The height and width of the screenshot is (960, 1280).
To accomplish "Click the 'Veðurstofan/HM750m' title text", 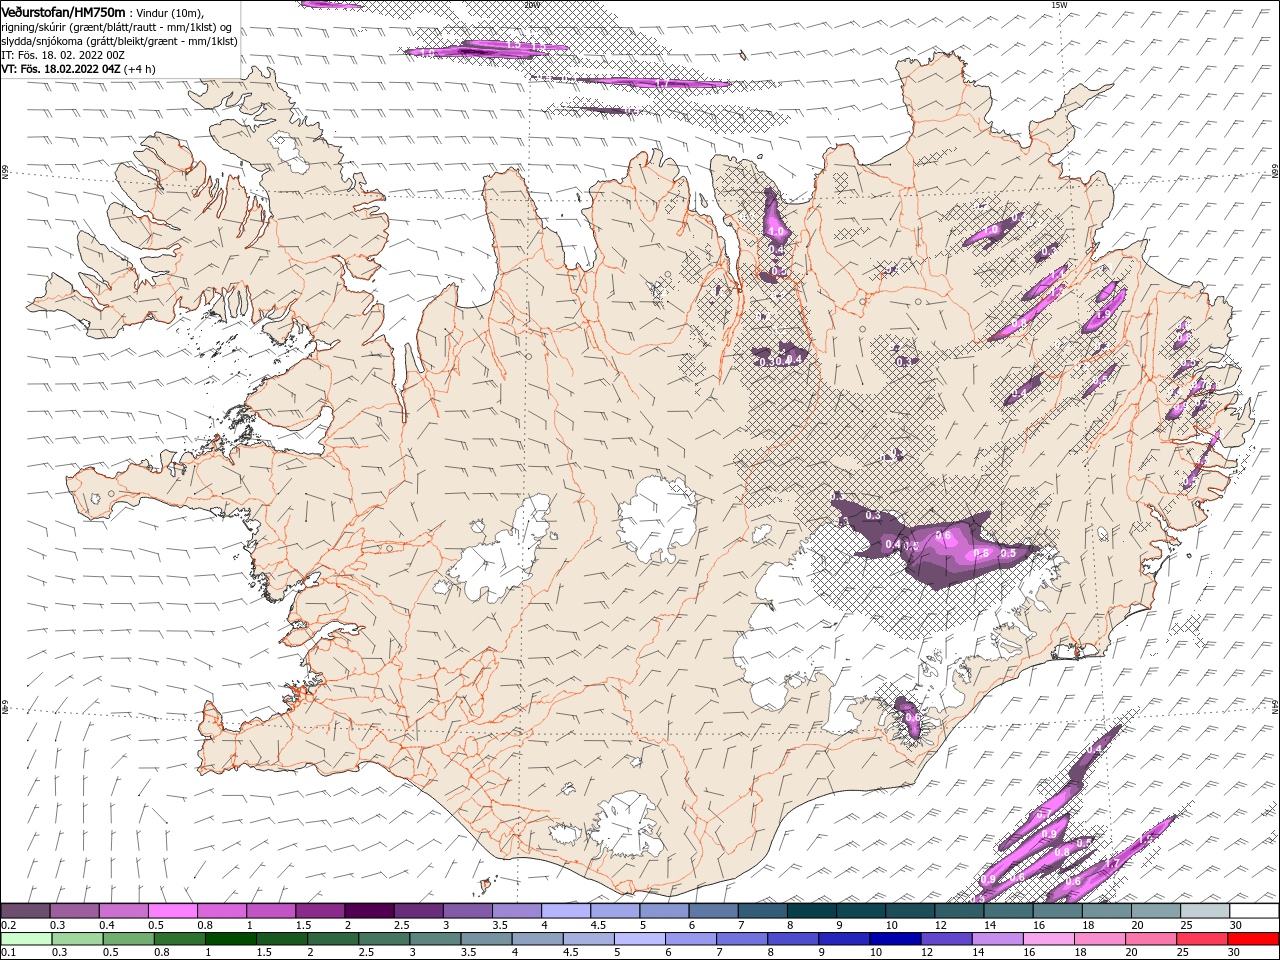I will click(x=63, y=11).
